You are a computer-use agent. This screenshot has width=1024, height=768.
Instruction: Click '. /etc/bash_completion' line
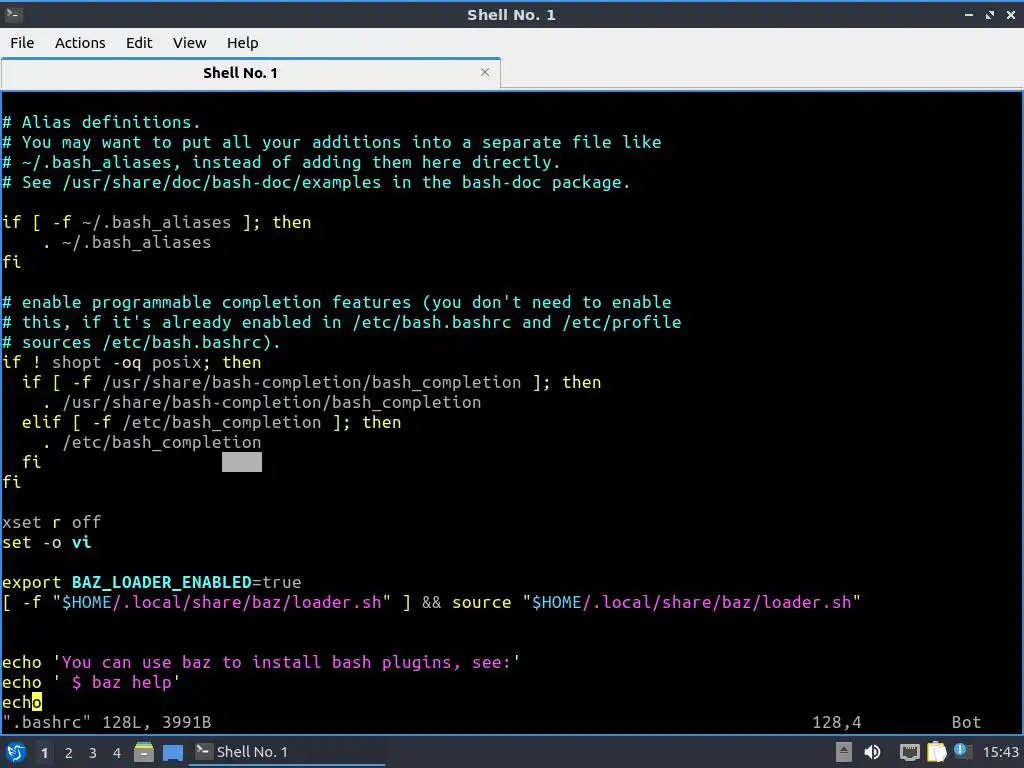coord(152,442)
